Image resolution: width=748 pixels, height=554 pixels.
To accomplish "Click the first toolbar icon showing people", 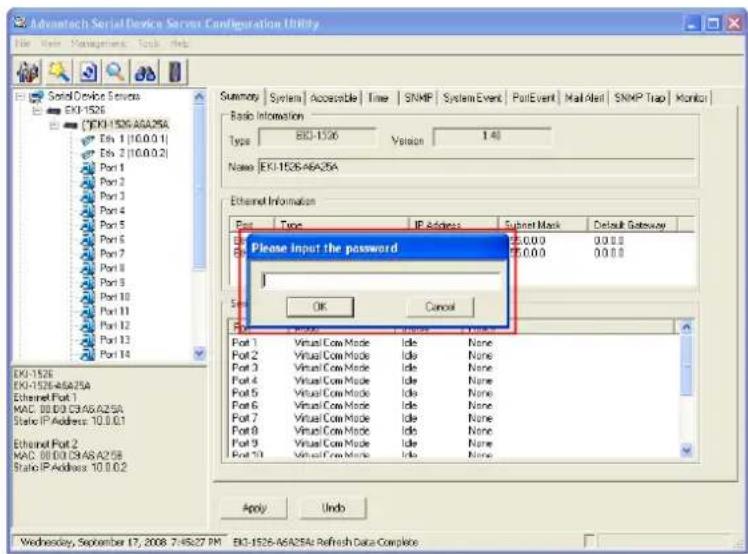I will coord(29,73).
